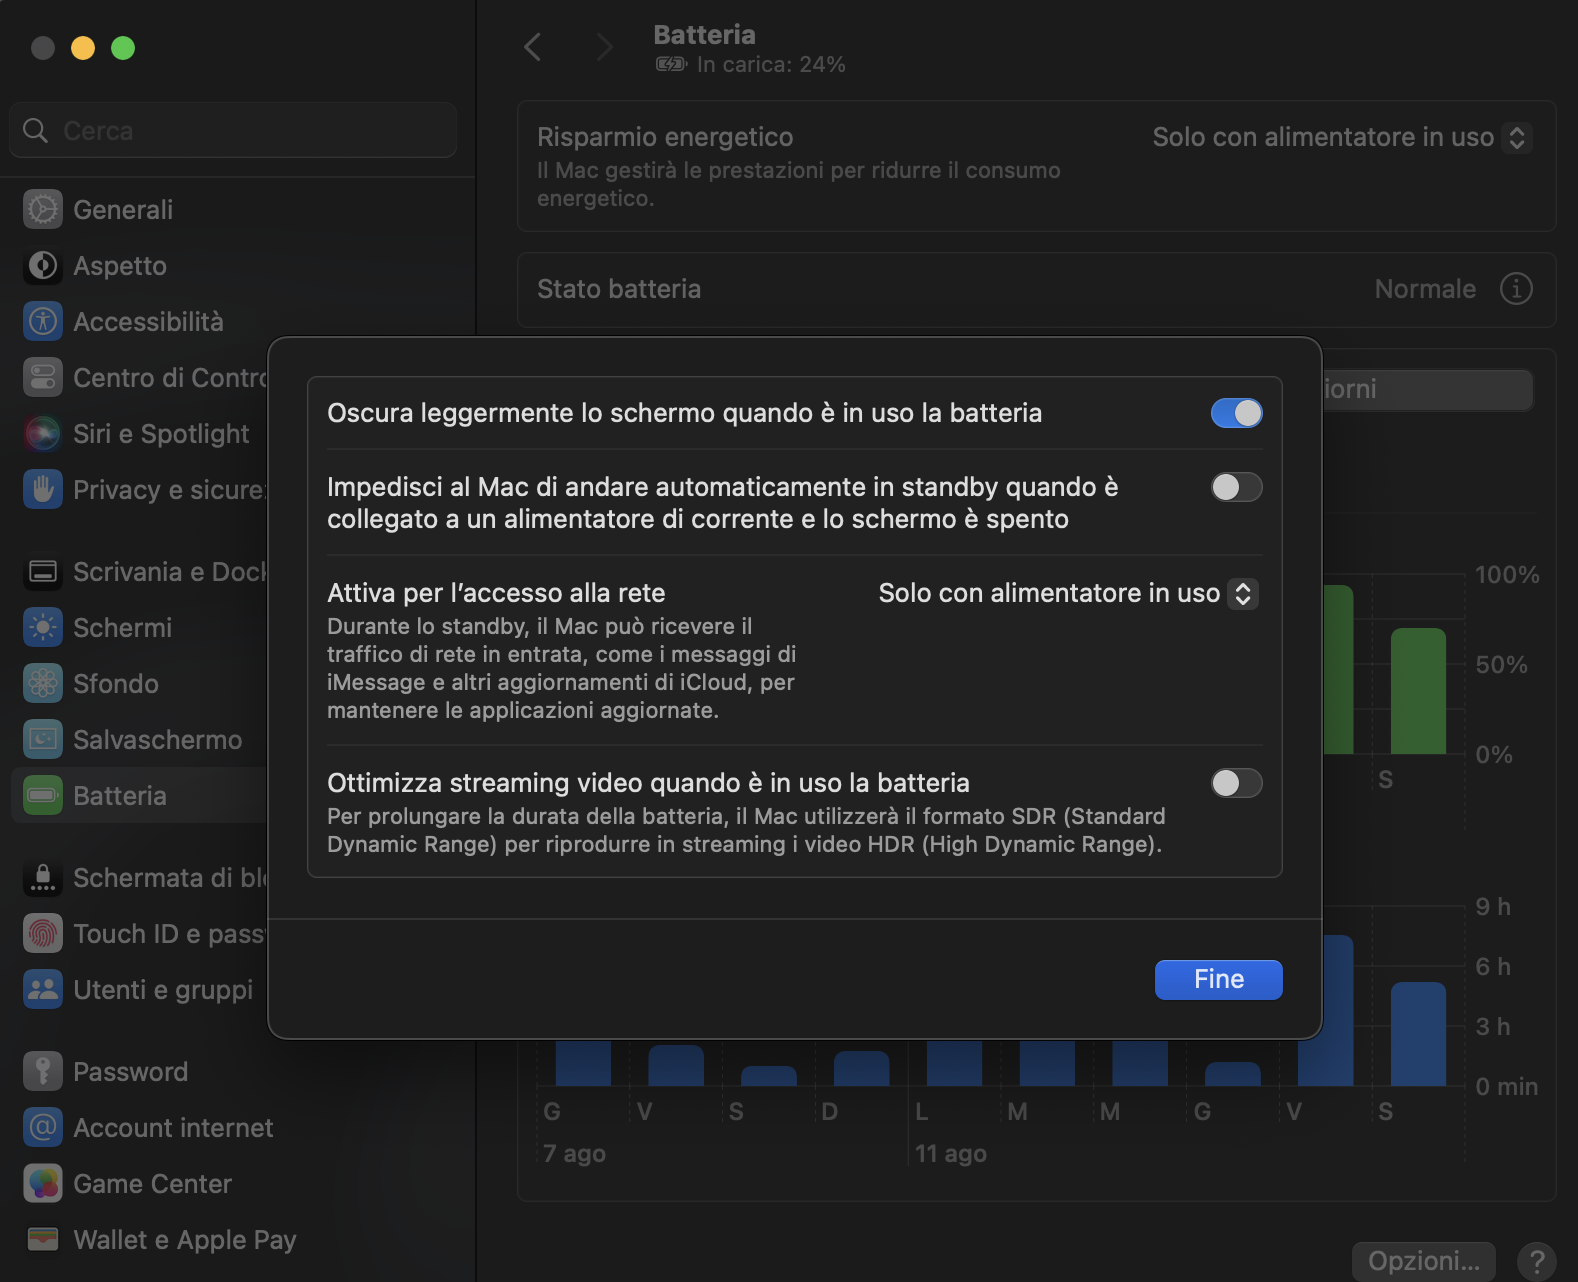This screenshot has width=1578, height=1282.
Task: Click the Cerca search field
Action: point(233,131)
